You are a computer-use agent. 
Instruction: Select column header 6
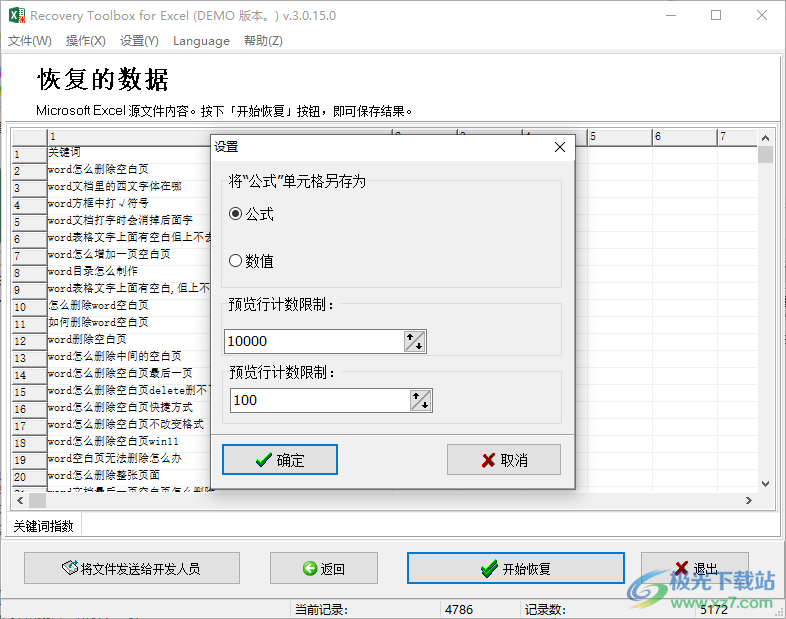(685, 137)
